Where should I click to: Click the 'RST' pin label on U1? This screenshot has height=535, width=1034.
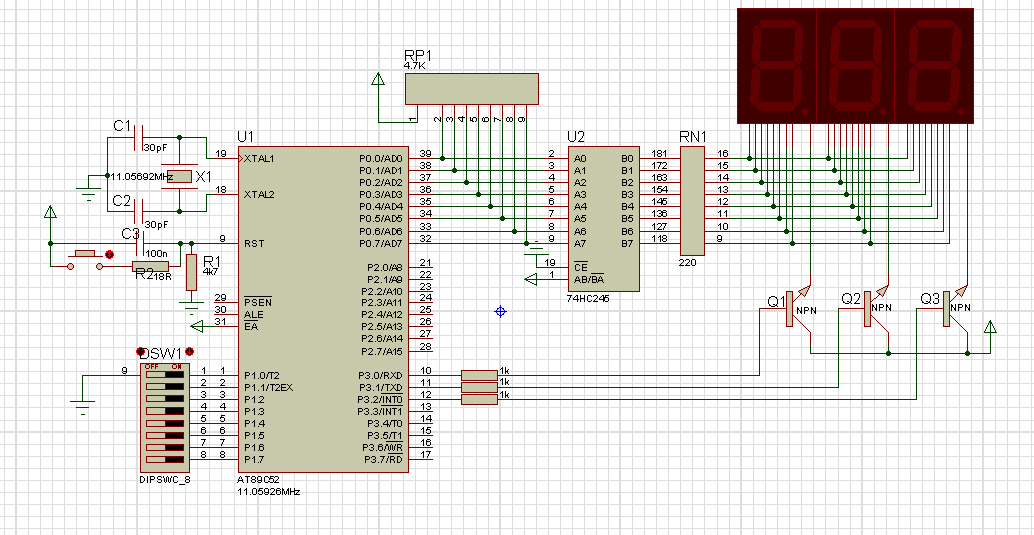[x=254, y=243]
